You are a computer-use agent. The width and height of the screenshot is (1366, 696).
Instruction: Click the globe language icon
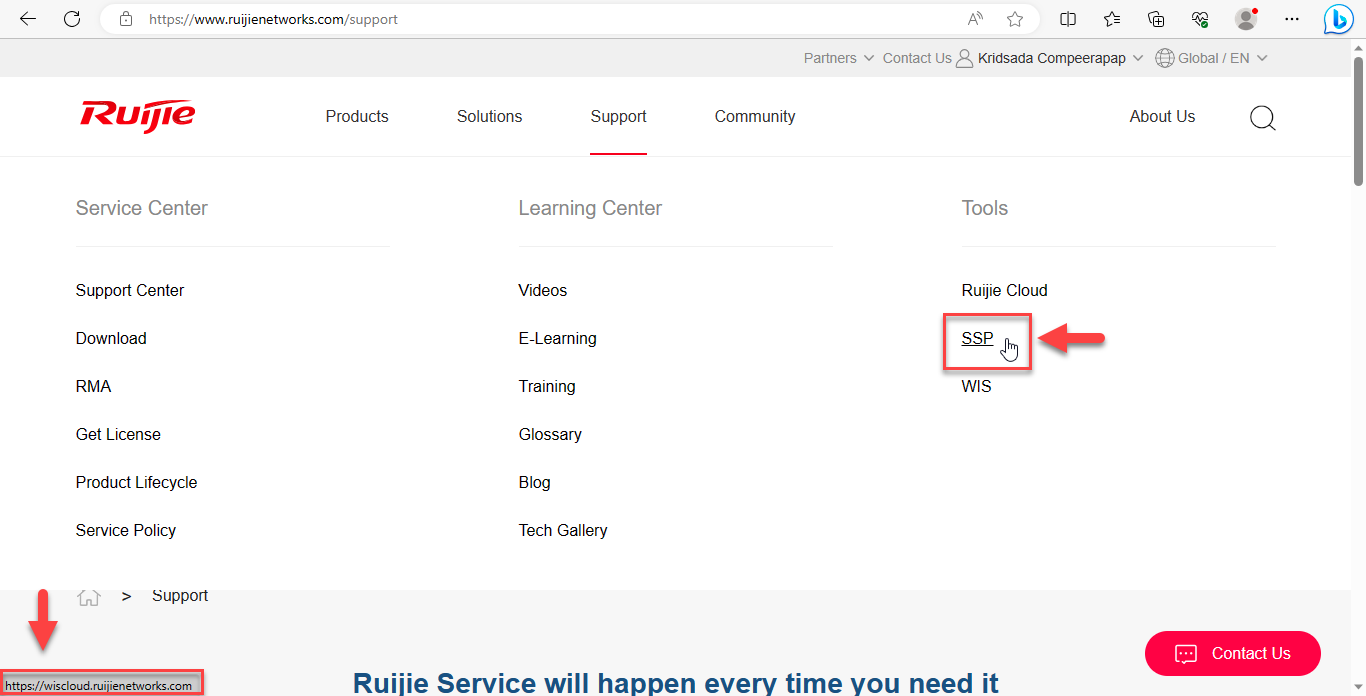pyautogui.click(x=1164, y=58)
